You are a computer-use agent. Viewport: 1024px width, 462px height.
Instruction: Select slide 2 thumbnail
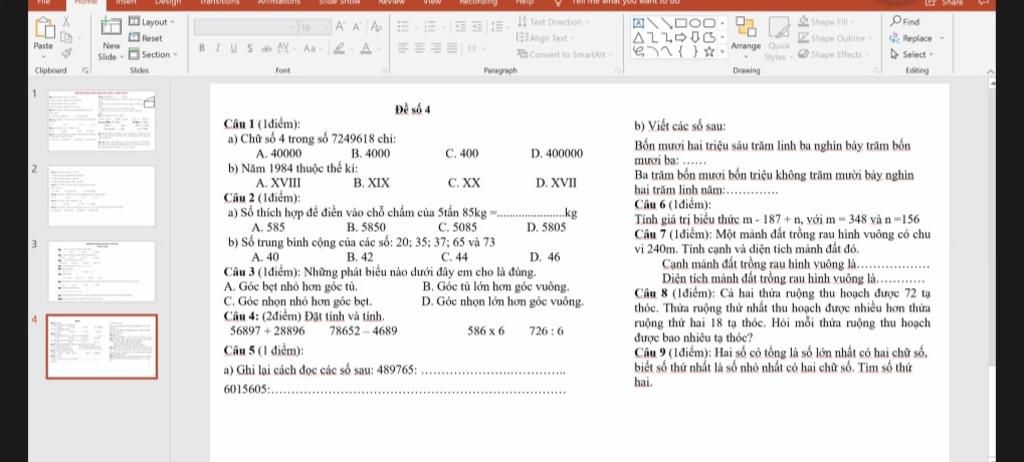coord(102,196)
